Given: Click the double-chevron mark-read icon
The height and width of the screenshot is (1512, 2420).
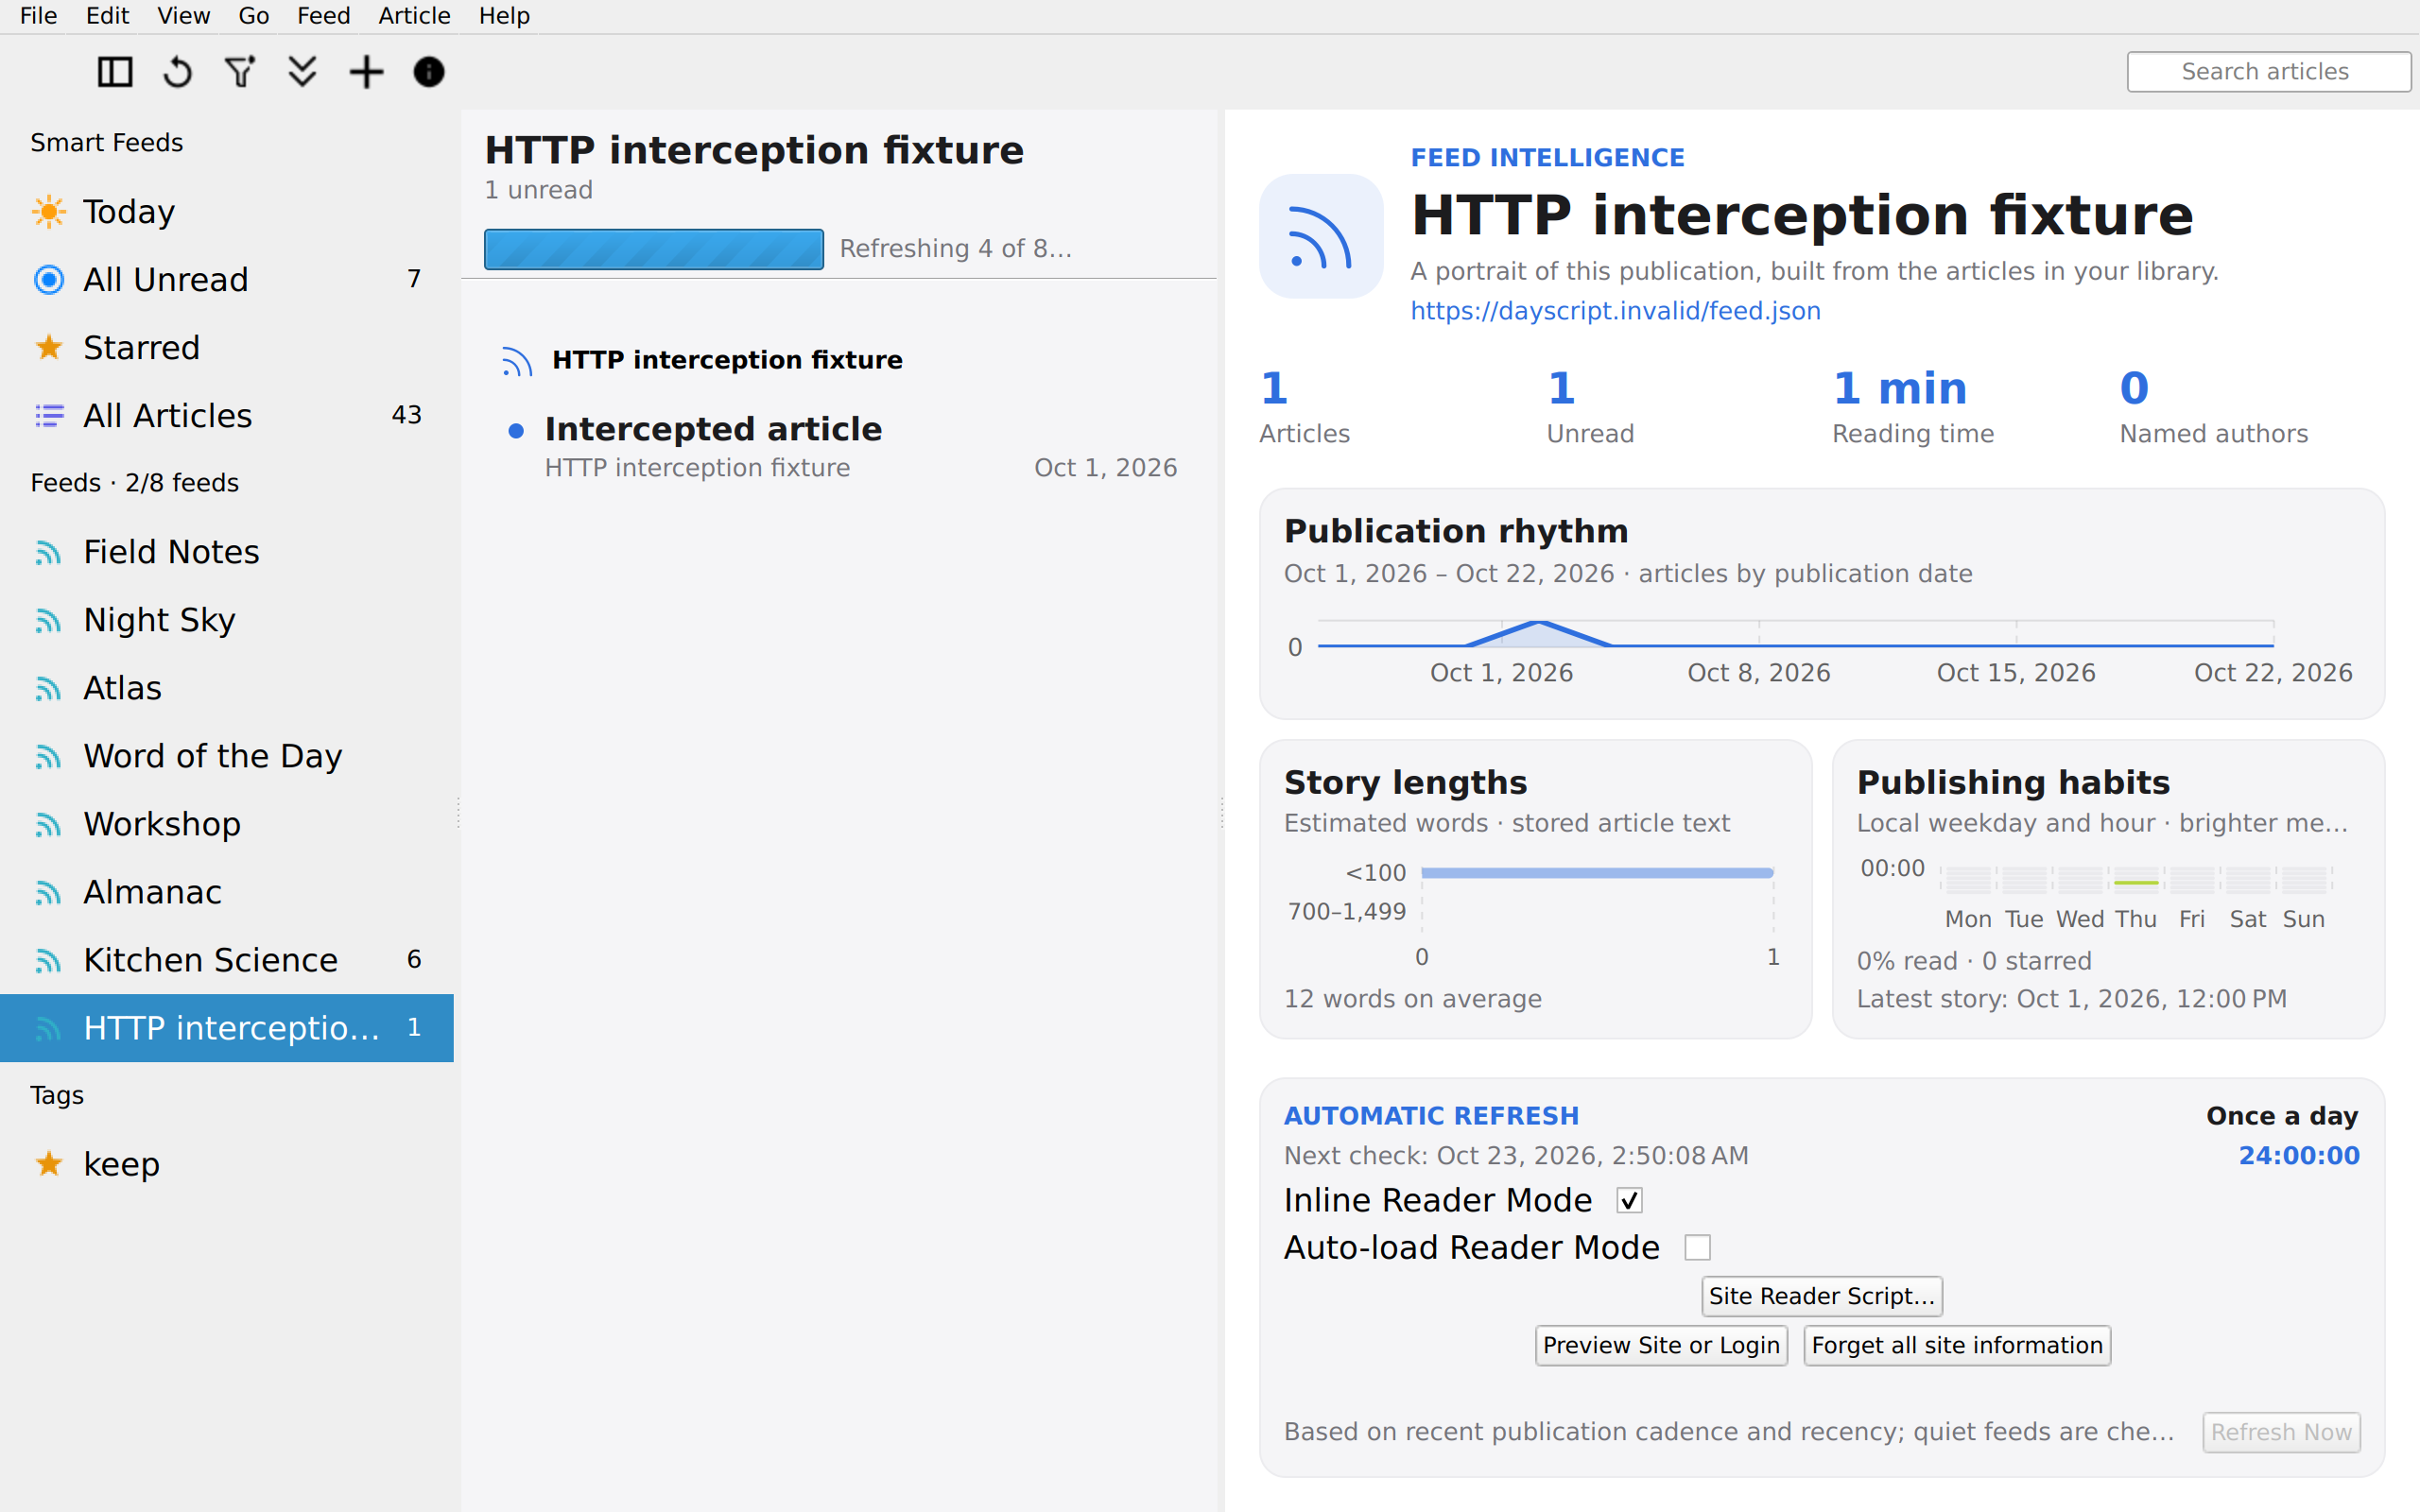Looking at the screenshot, I should click(302, 72).
